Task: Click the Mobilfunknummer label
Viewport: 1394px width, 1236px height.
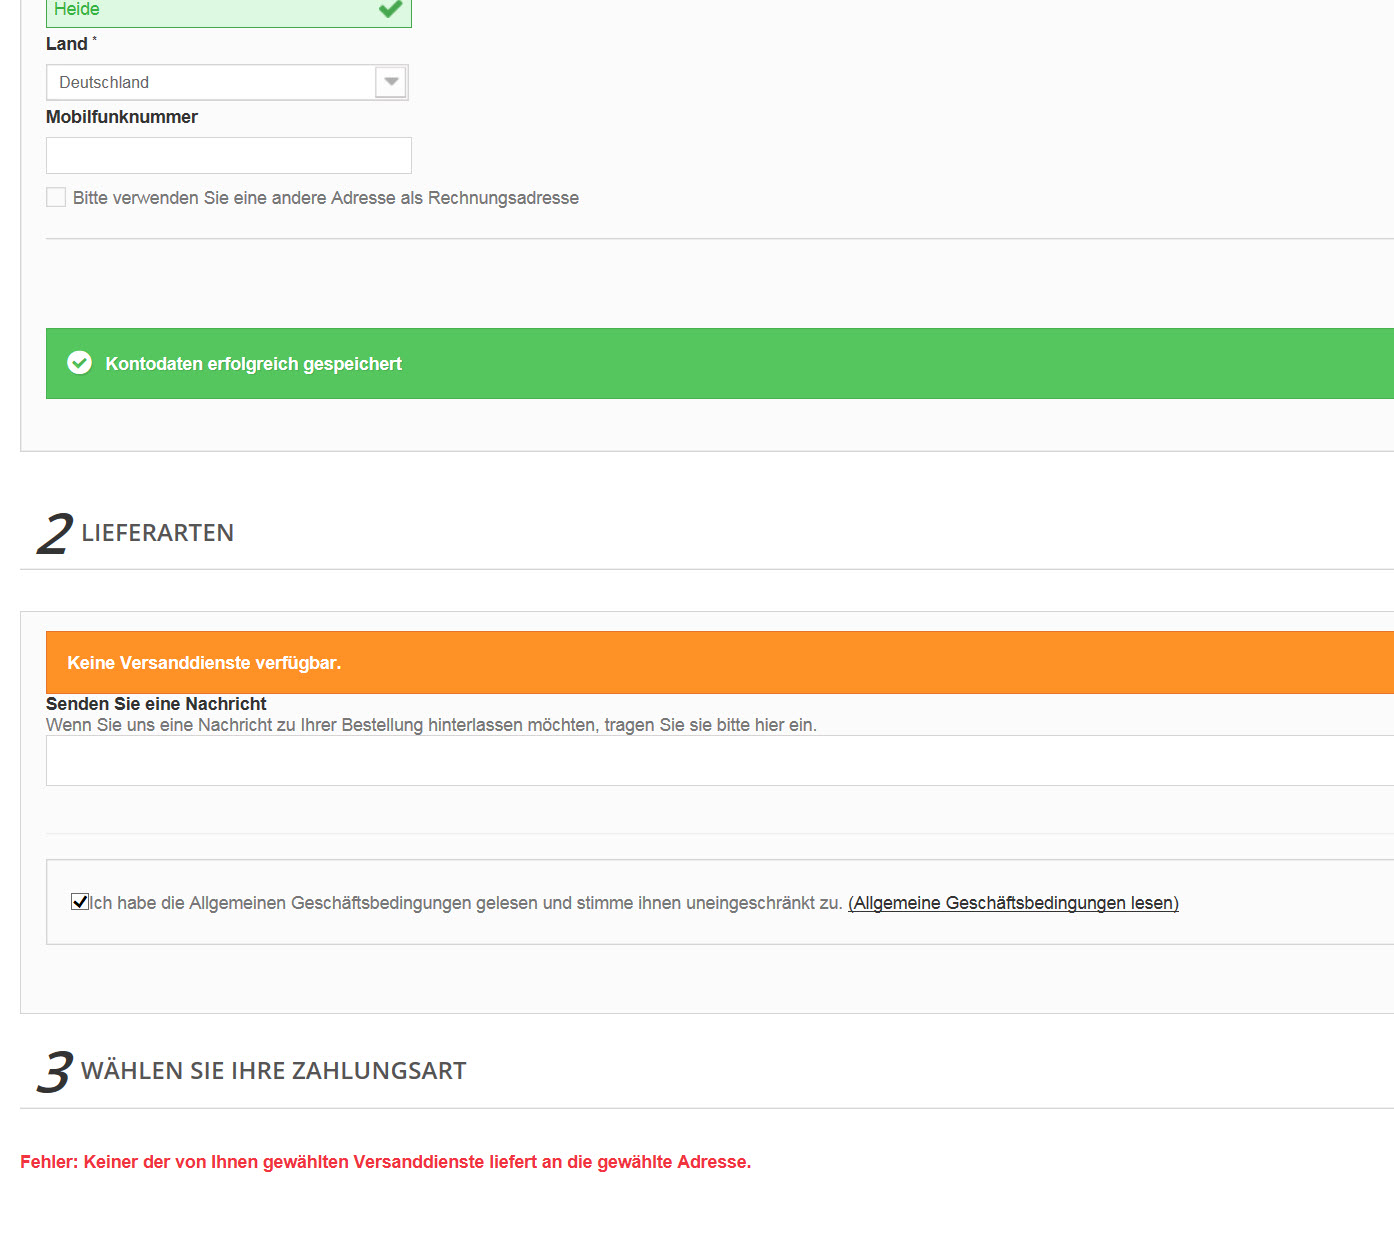Action: (x=122, y=117)
